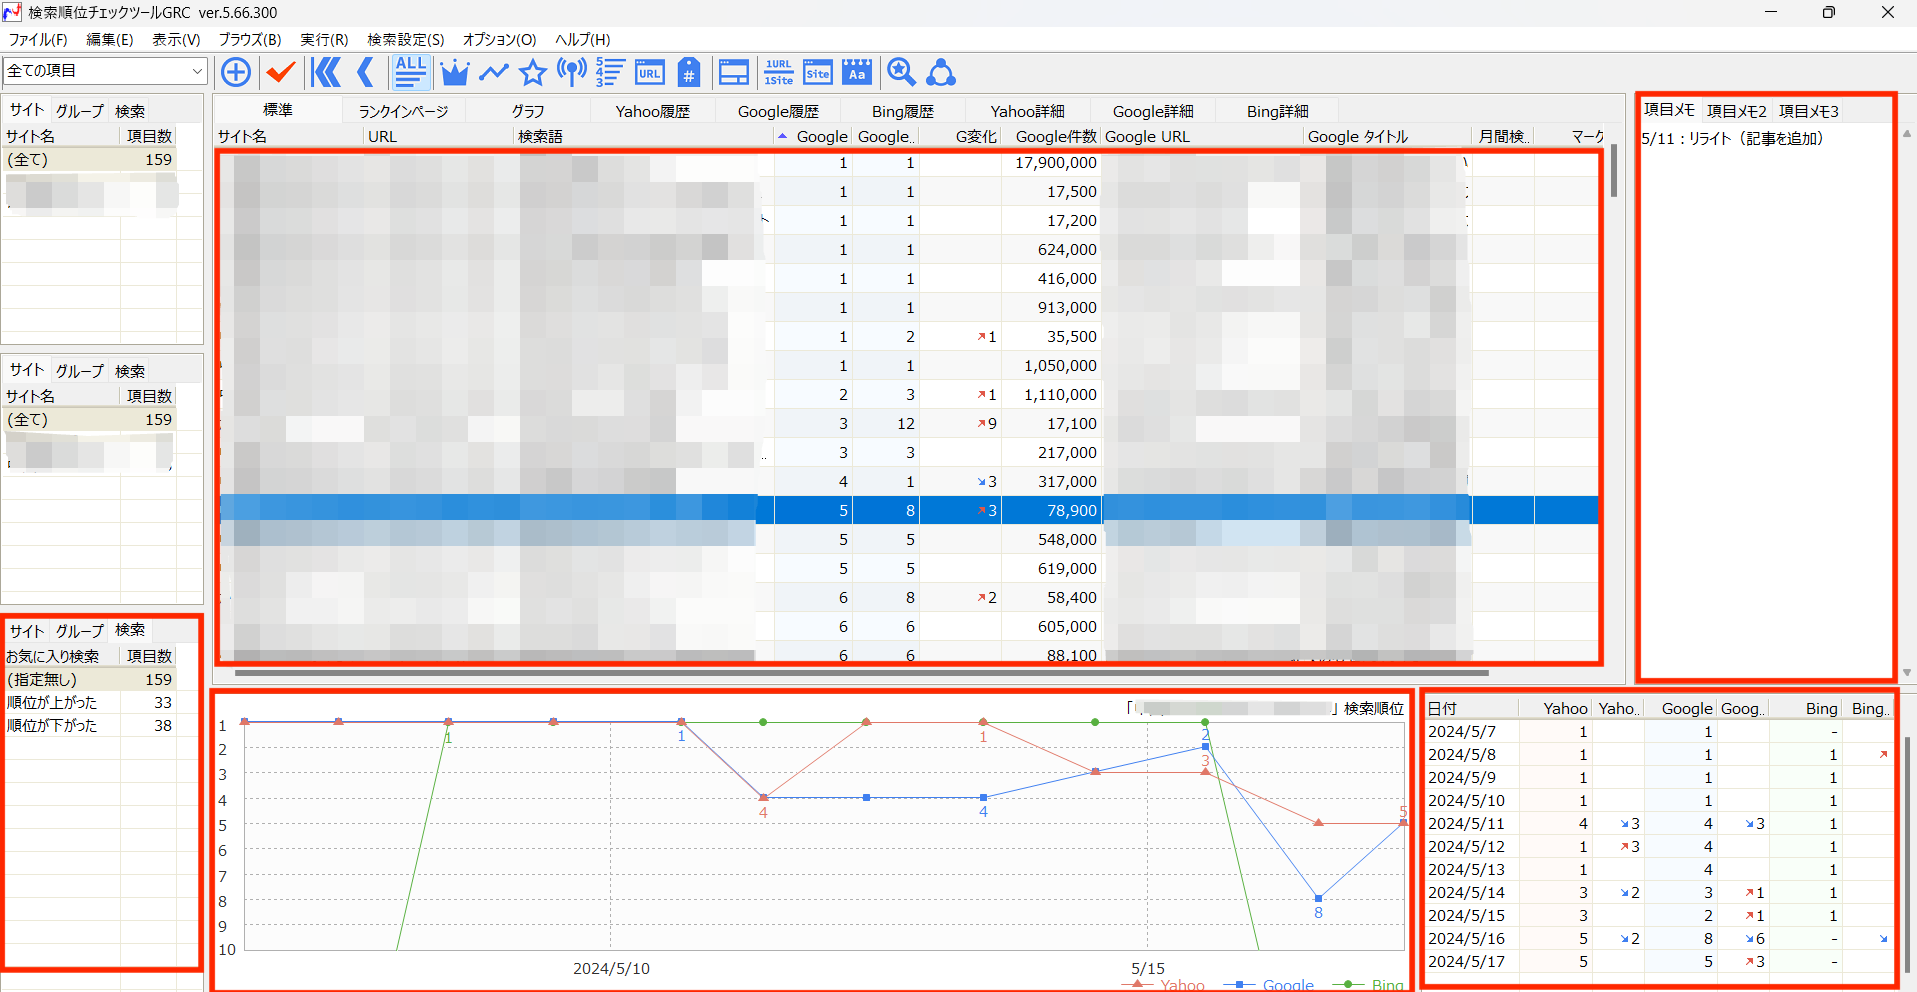Screen dimensions: 1917x992
Task: Open the ブラウズ(B) menu
Action: [x=250, y=39]
